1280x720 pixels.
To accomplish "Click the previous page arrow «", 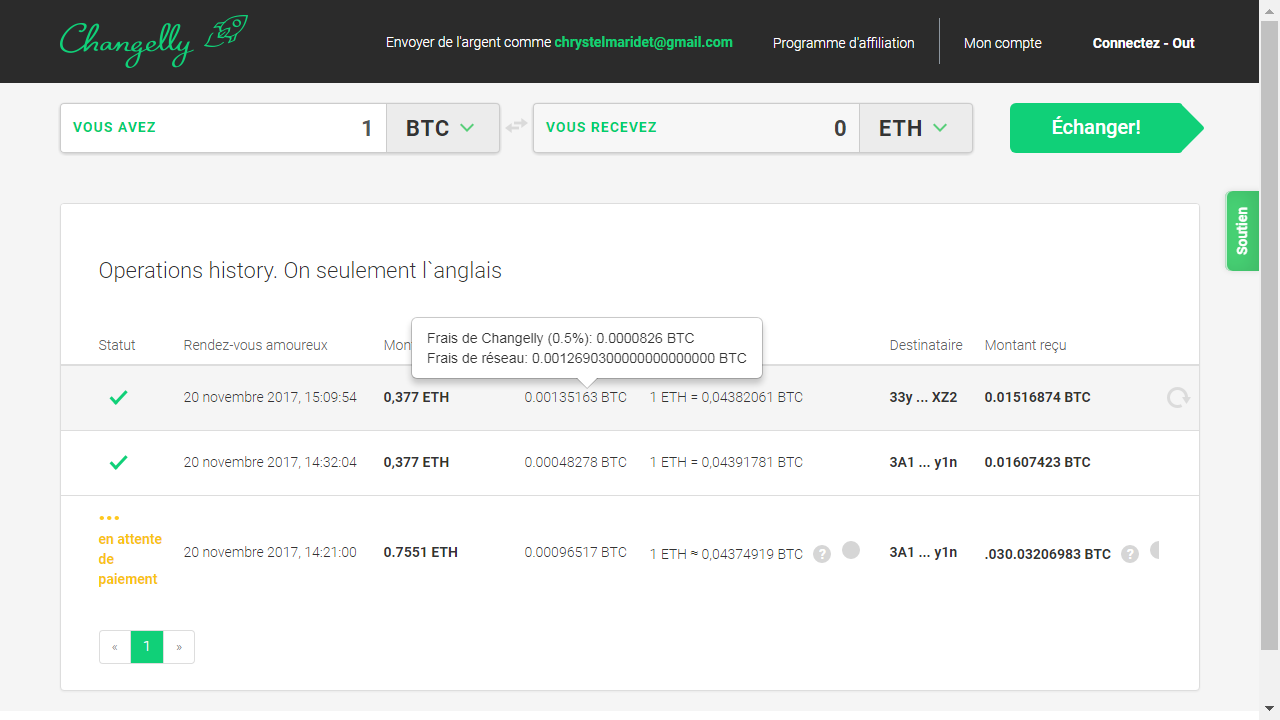I will point(115,647).
